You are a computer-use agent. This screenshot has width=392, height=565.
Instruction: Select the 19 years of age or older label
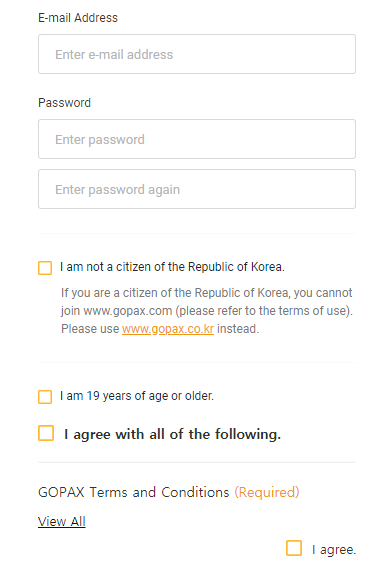point(137,396)
